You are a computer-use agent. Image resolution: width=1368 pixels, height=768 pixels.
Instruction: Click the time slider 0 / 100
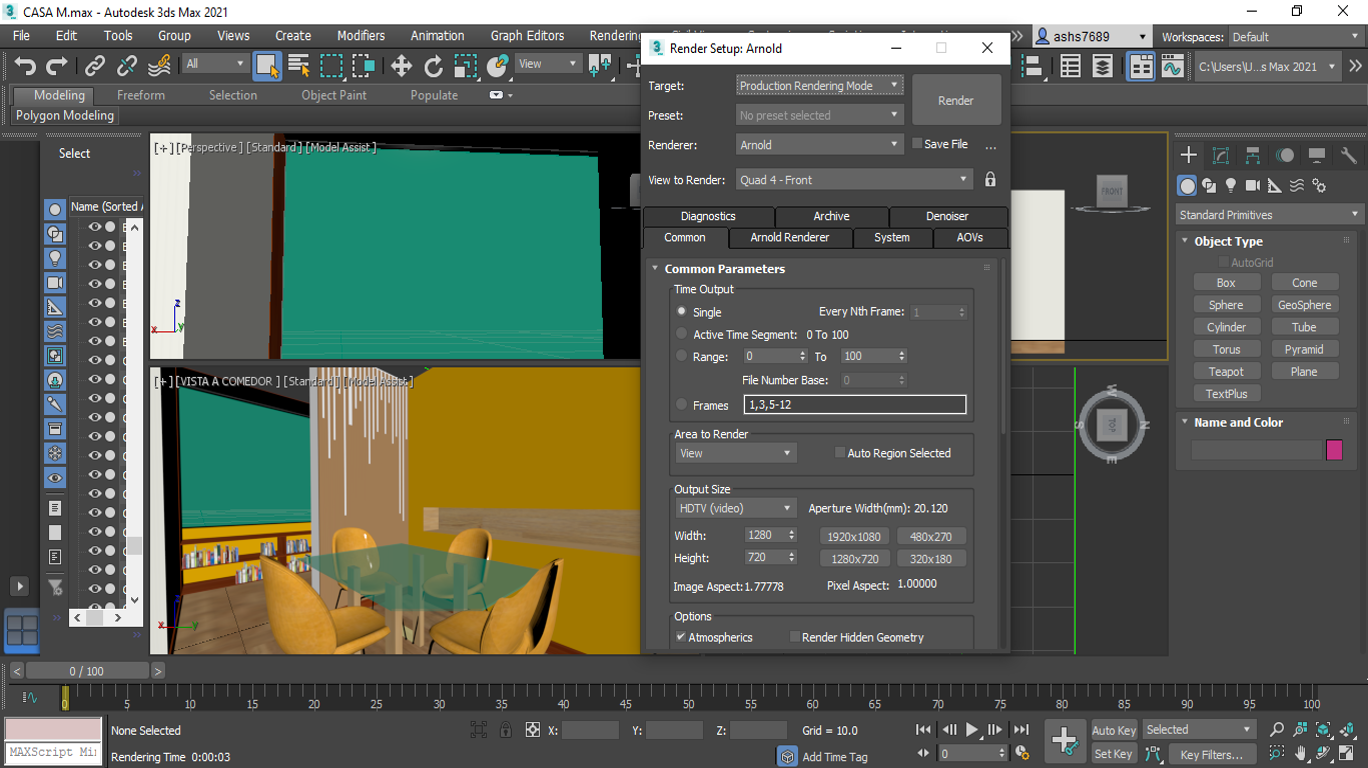[x=86, y=671]
